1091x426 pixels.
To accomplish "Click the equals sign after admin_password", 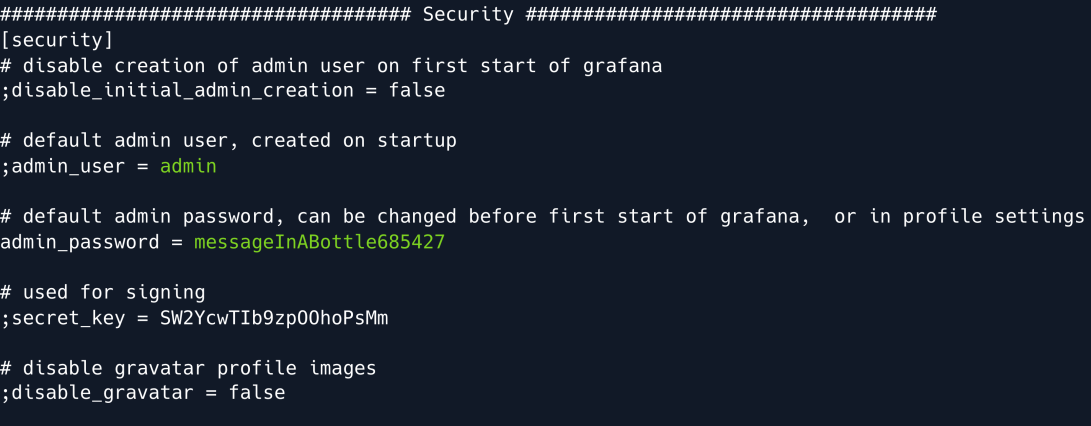I will (x=177, y=243).
